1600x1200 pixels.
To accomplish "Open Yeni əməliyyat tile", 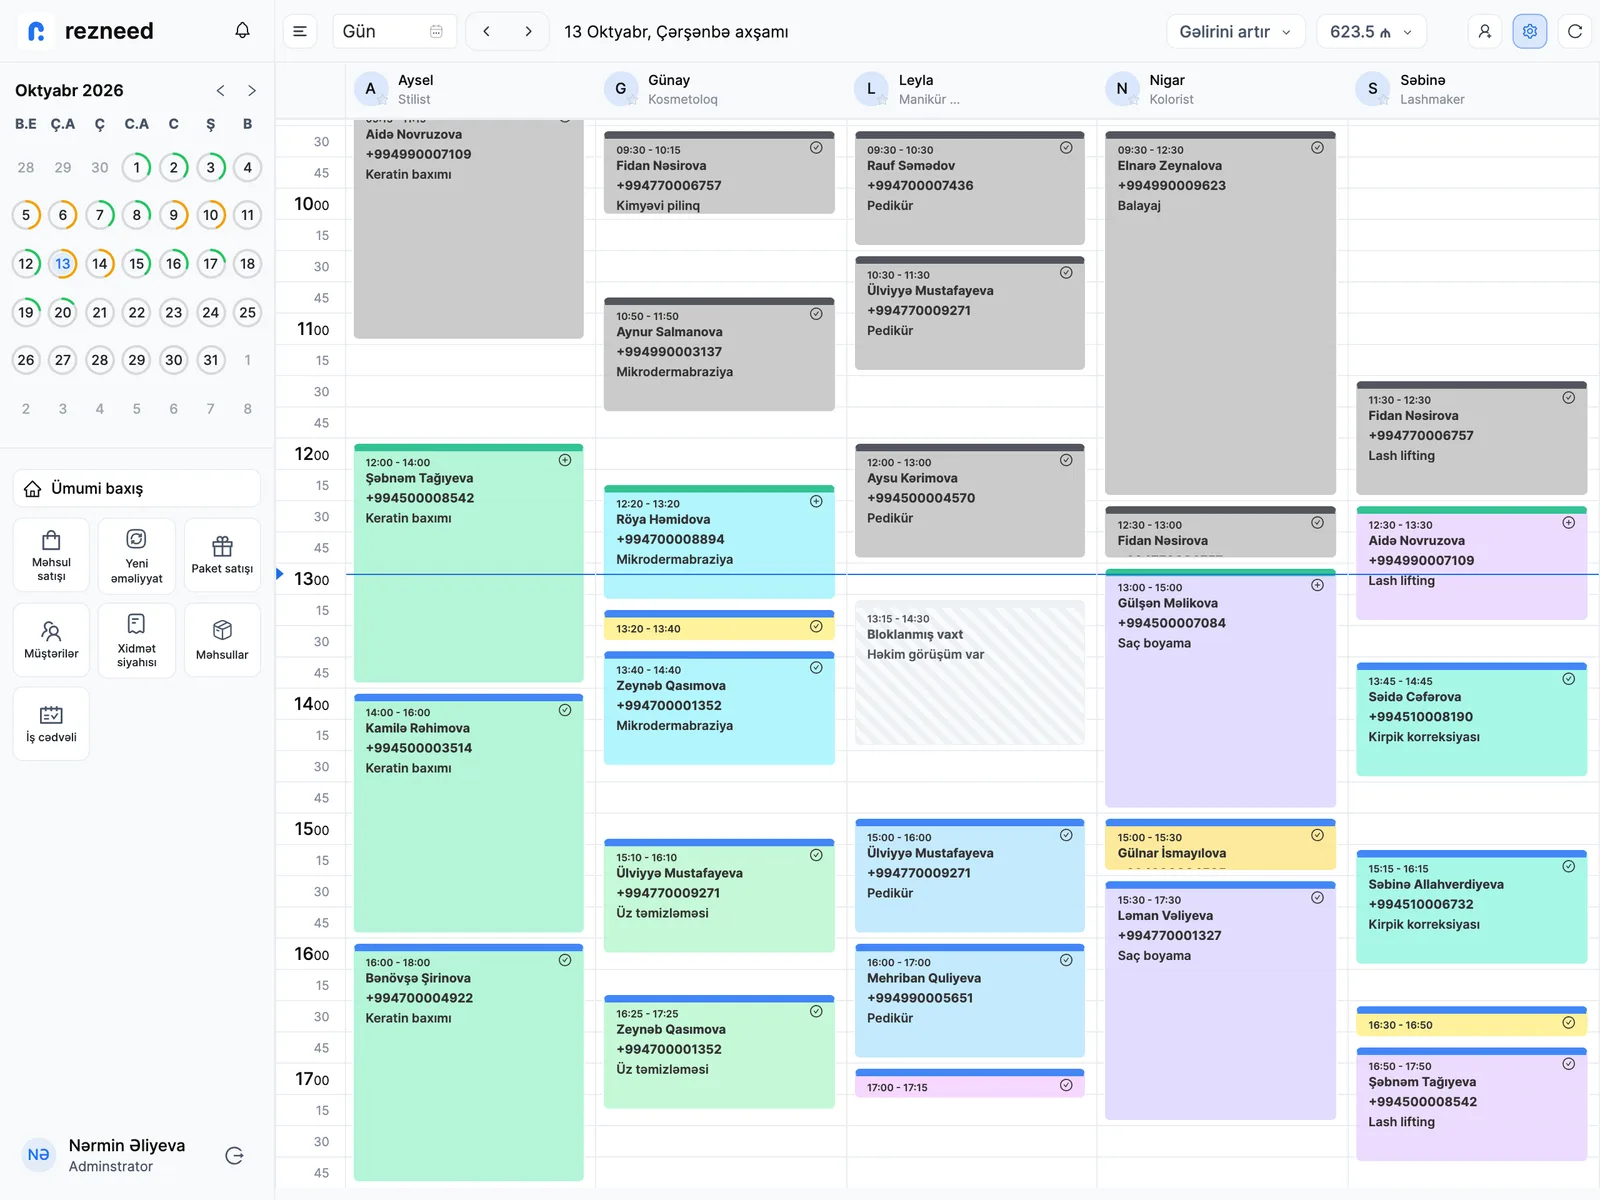I will coord(137,555).
